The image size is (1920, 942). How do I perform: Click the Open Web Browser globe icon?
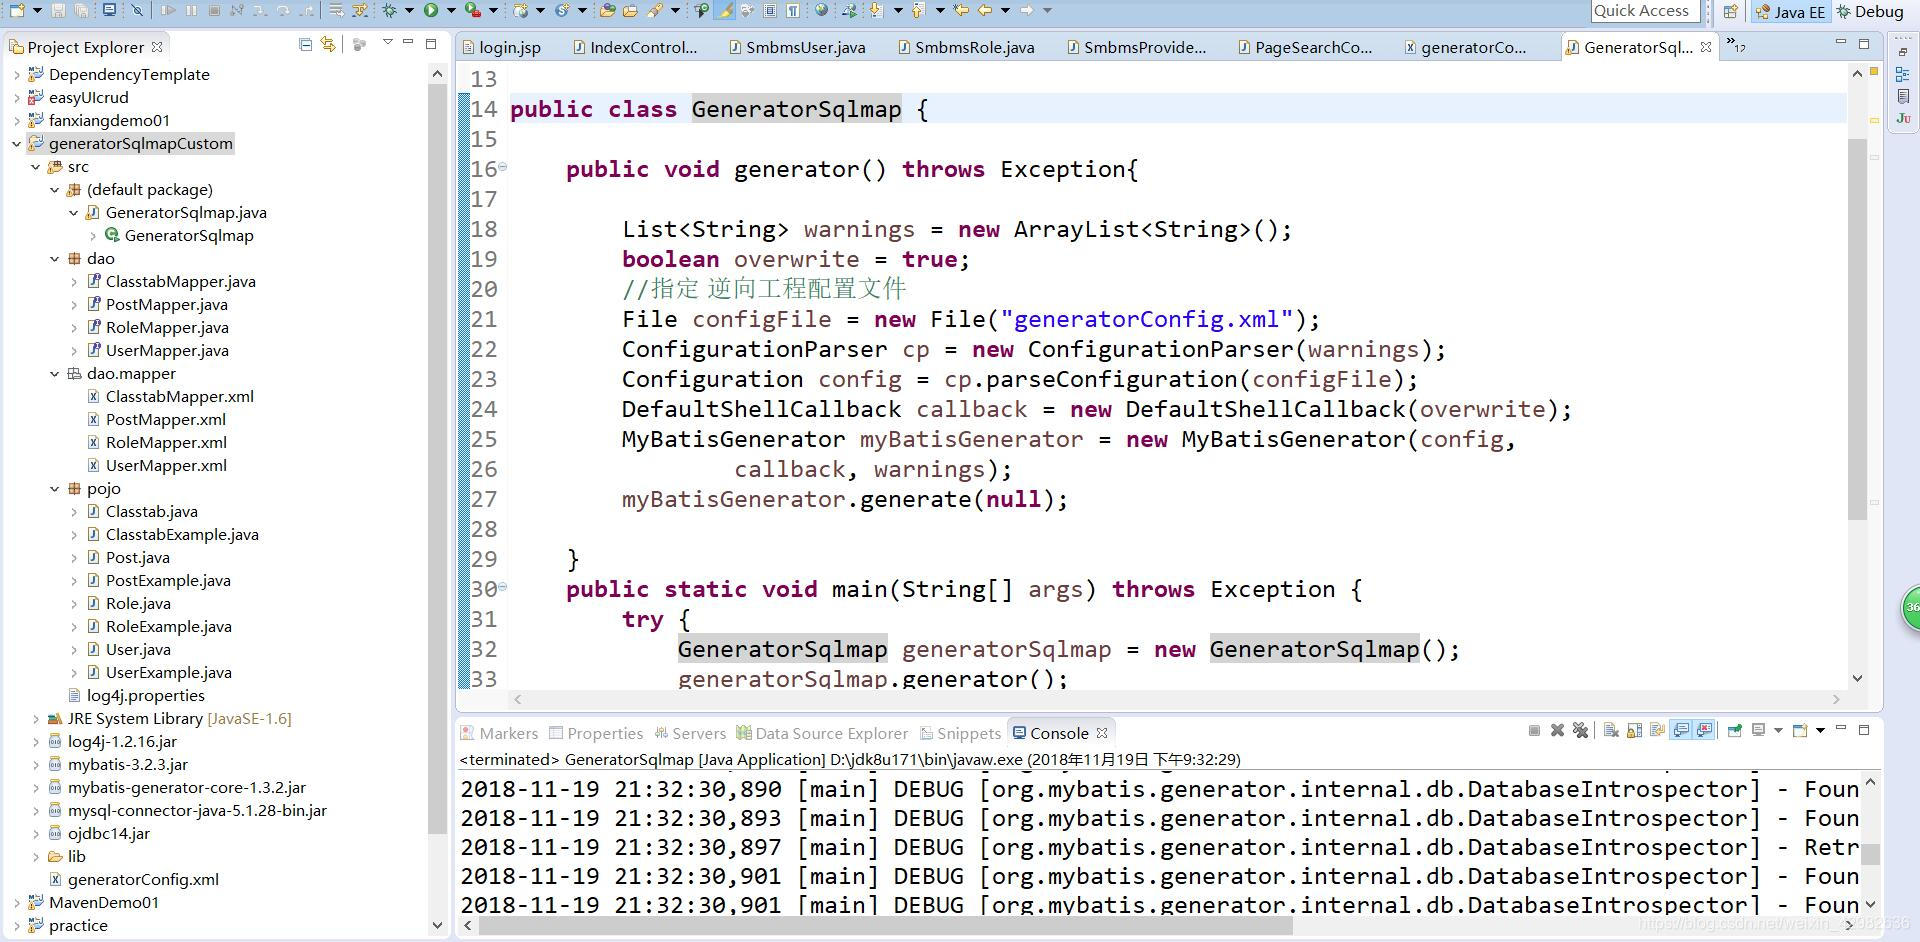tap(821, 10)
